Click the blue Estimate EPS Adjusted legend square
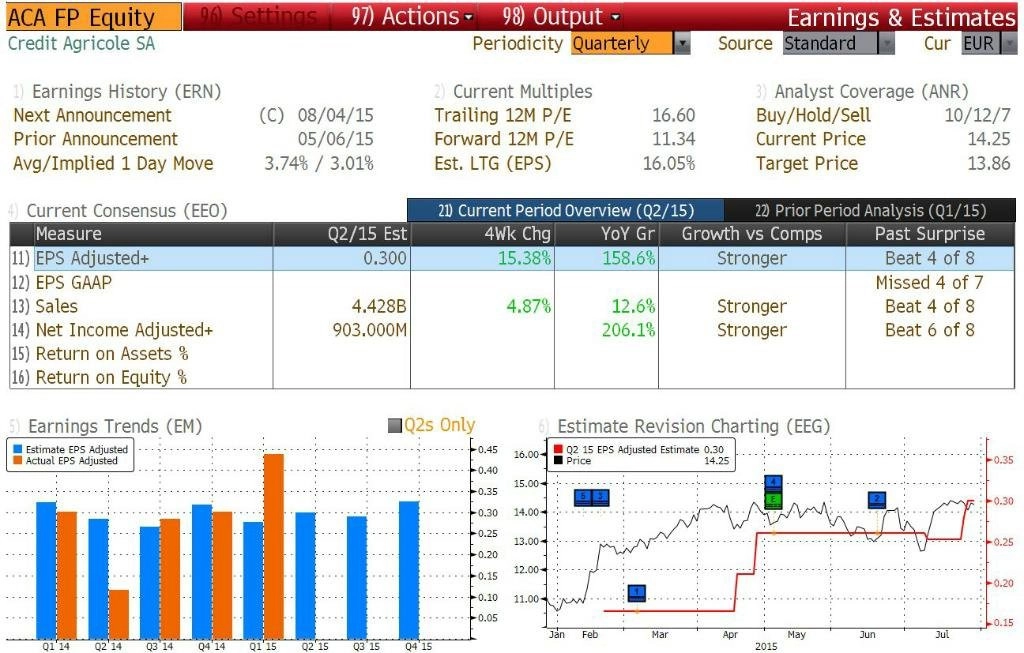Image resolution: width=1024 pixels, height=653 pixels. [x=18, y=449]
